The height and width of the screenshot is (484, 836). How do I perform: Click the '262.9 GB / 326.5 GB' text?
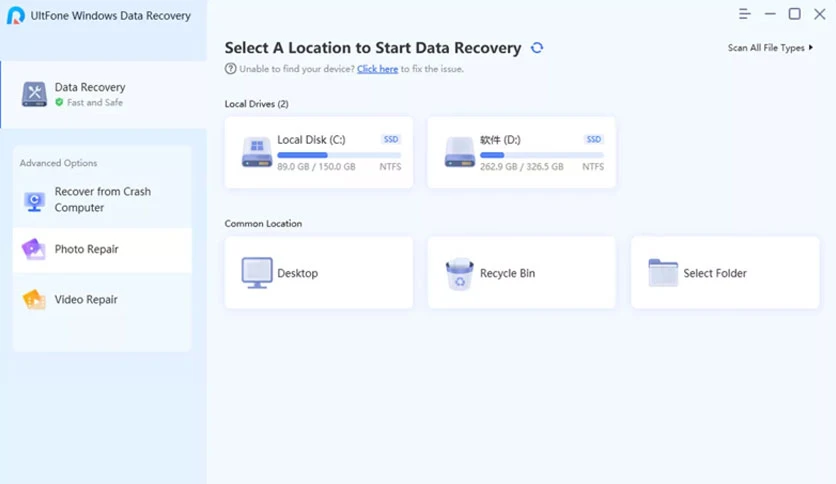point(521,167)
